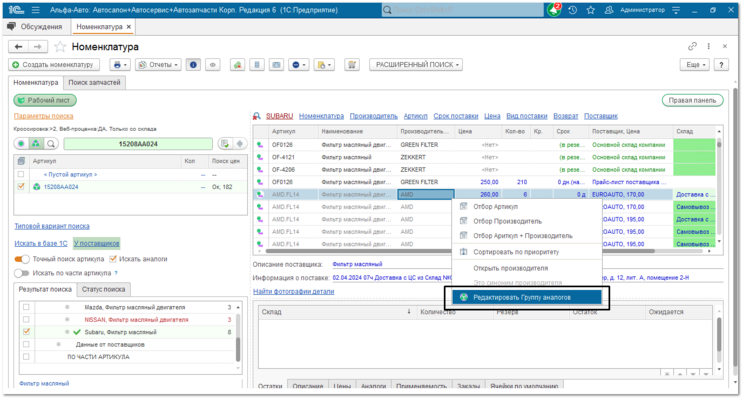
Task: Copy link using chain icon
Action: (692, 46)
